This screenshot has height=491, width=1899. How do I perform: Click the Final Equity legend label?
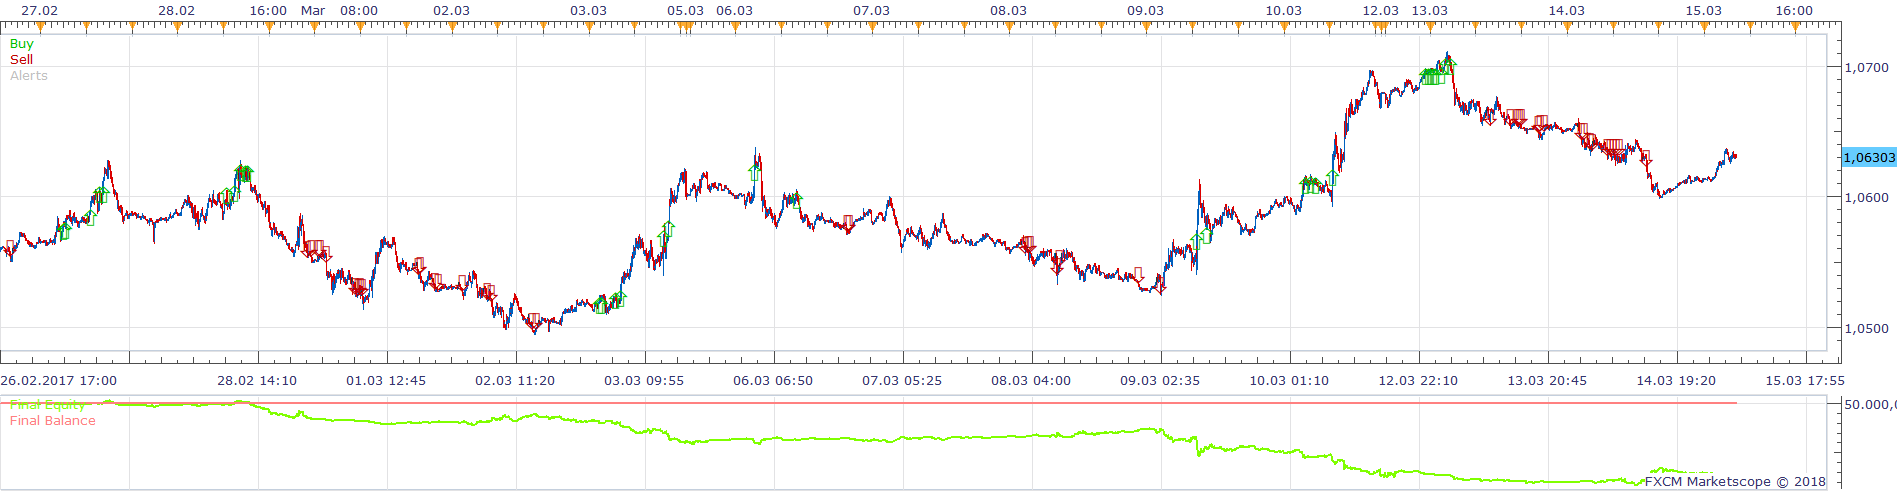pyautogui.click(x=48, y=405)
